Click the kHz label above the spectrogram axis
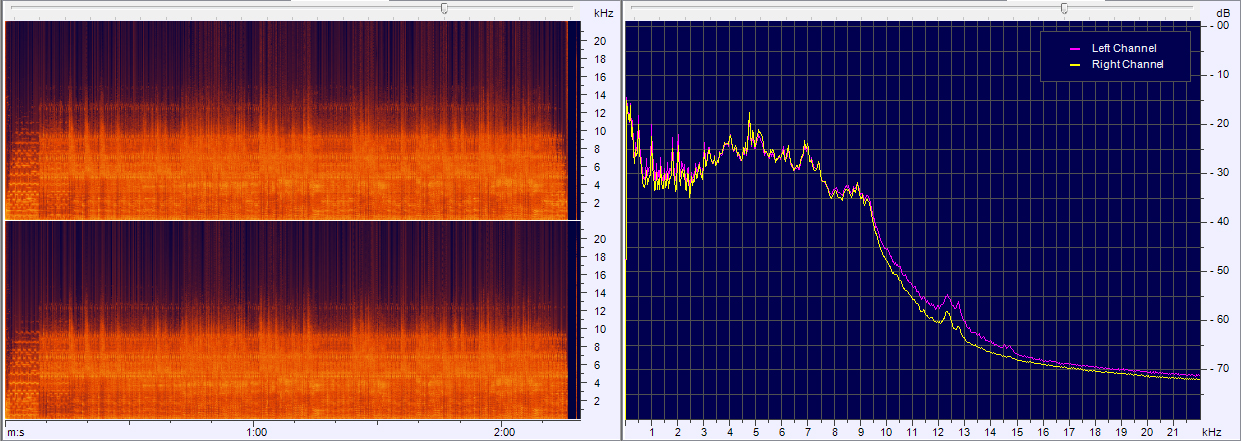The image size is (1241, 441). click(603, 13)
